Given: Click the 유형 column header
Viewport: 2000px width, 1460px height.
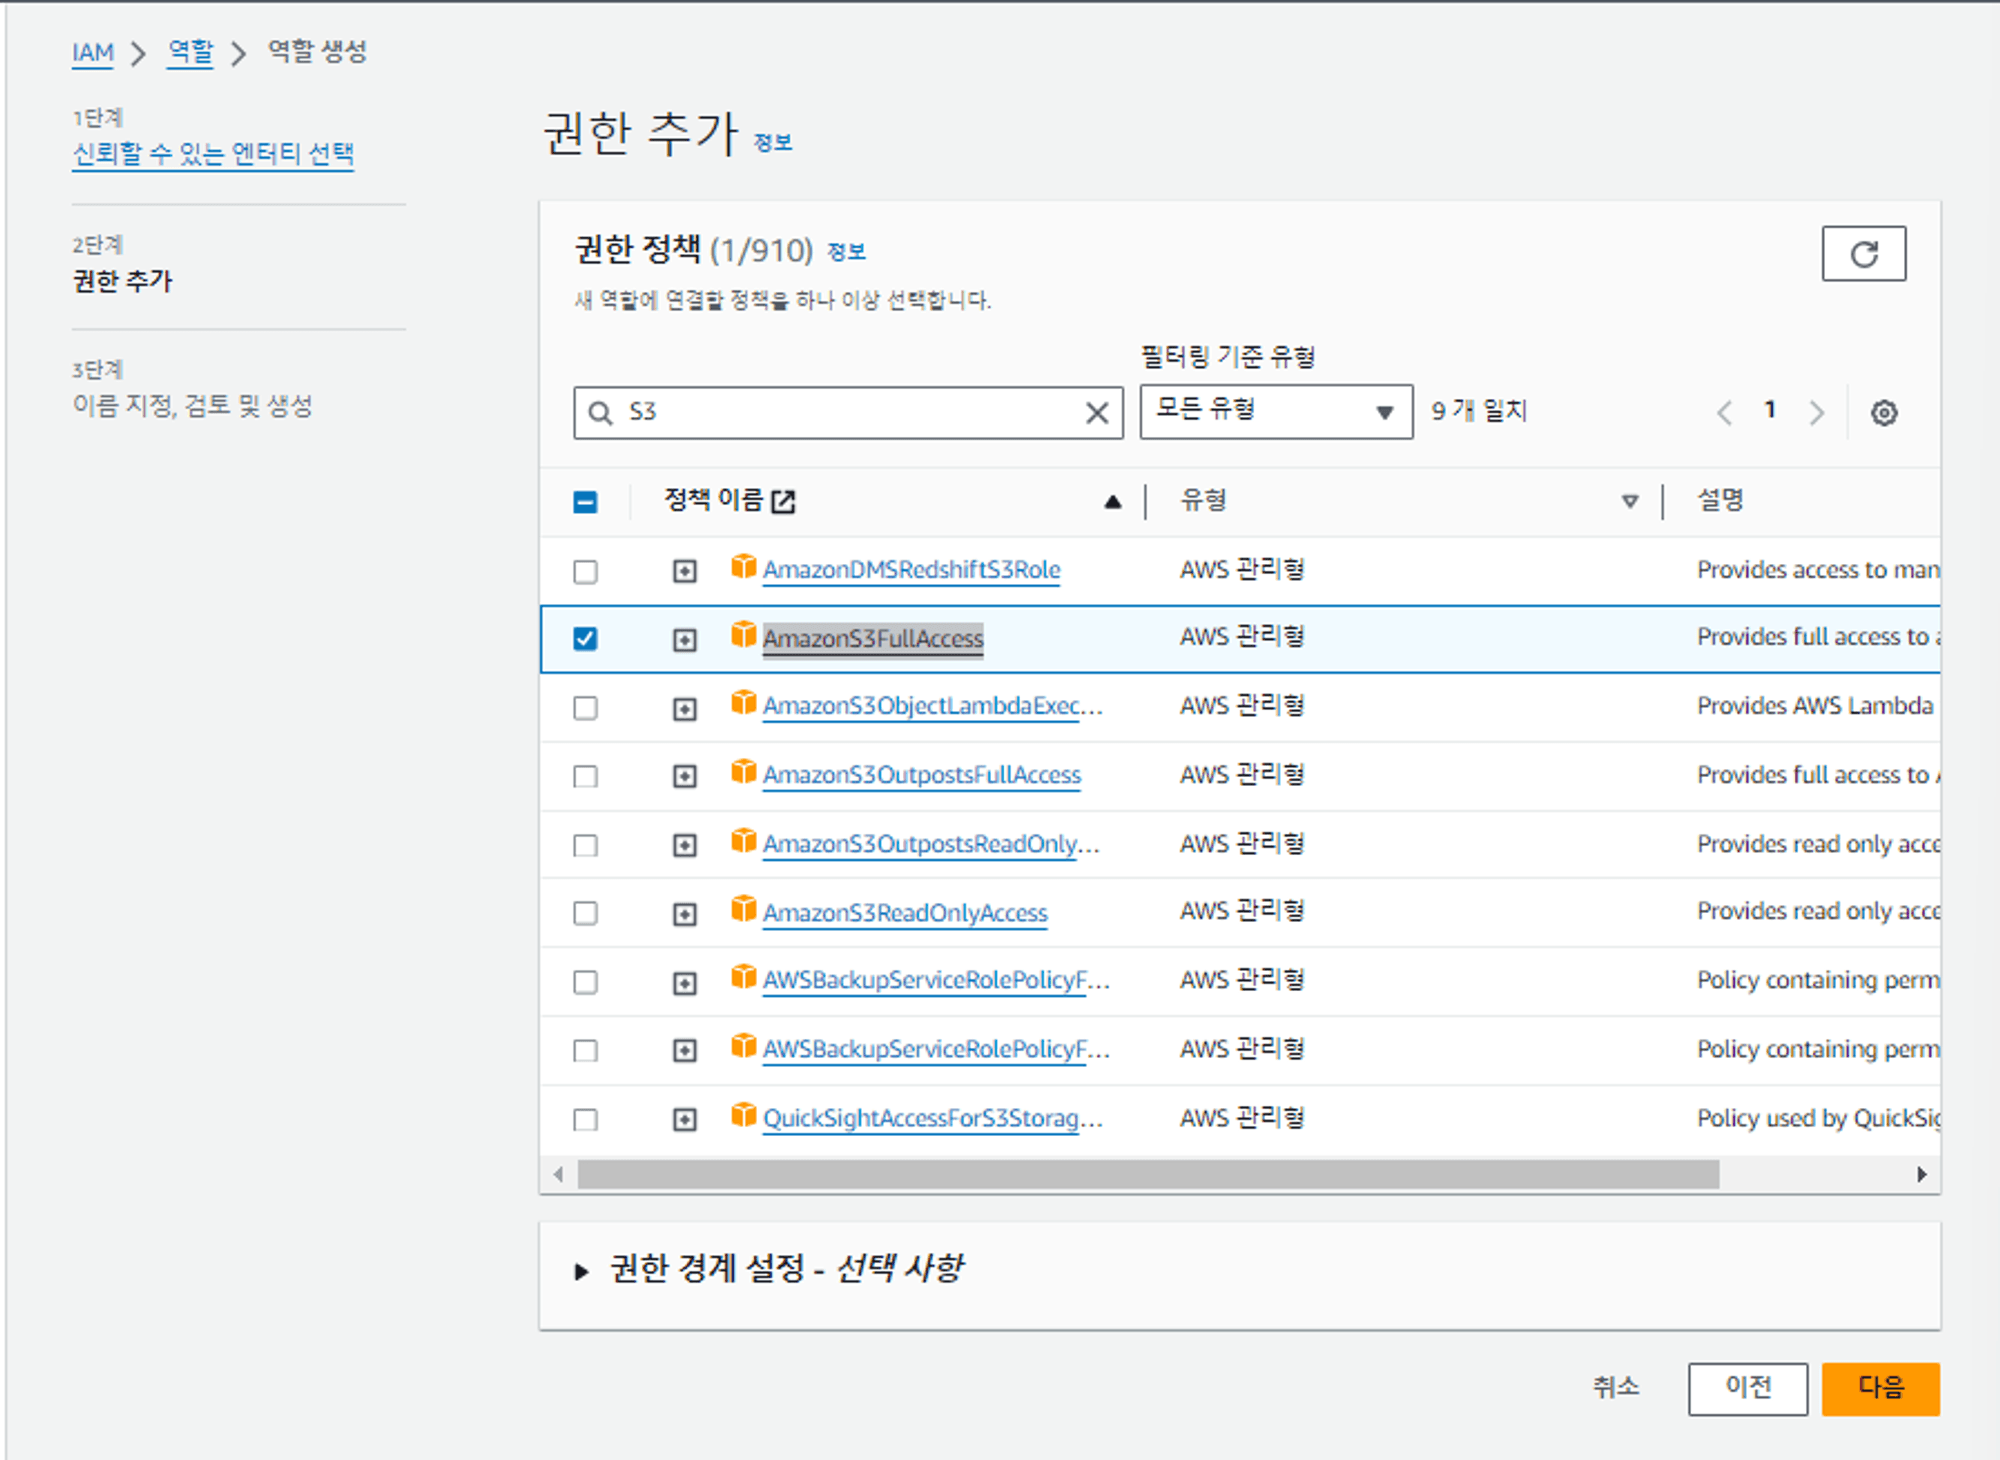Looking at the screenshot, I should tap(1203, 500).
